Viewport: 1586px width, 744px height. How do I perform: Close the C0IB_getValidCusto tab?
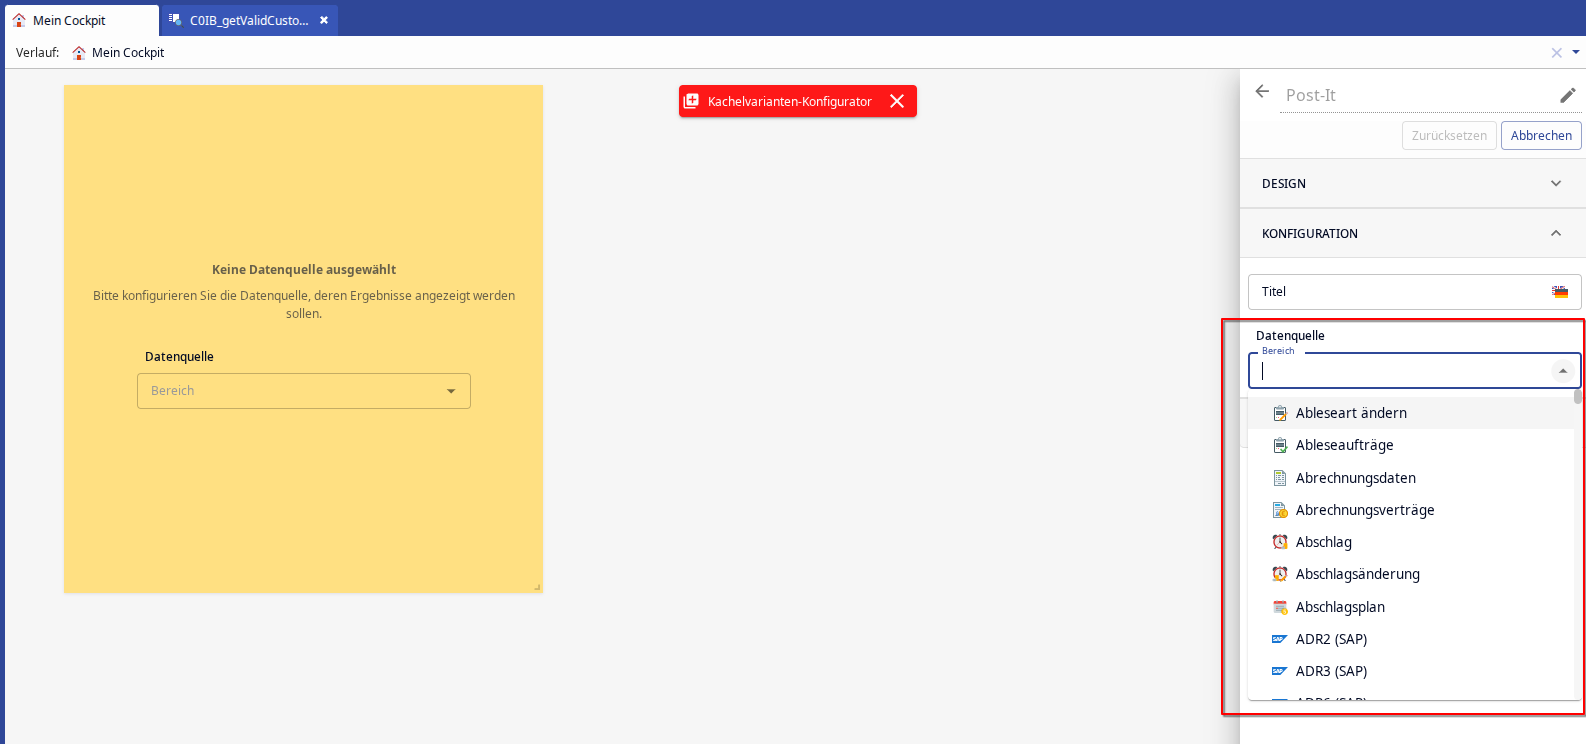pyautogui.click(x=324, y=20)
